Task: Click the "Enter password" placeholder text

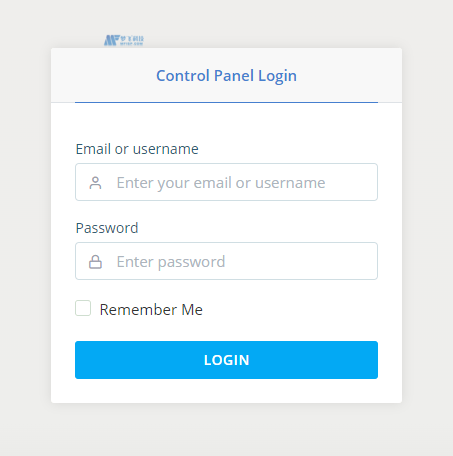Action: point(171,262)
